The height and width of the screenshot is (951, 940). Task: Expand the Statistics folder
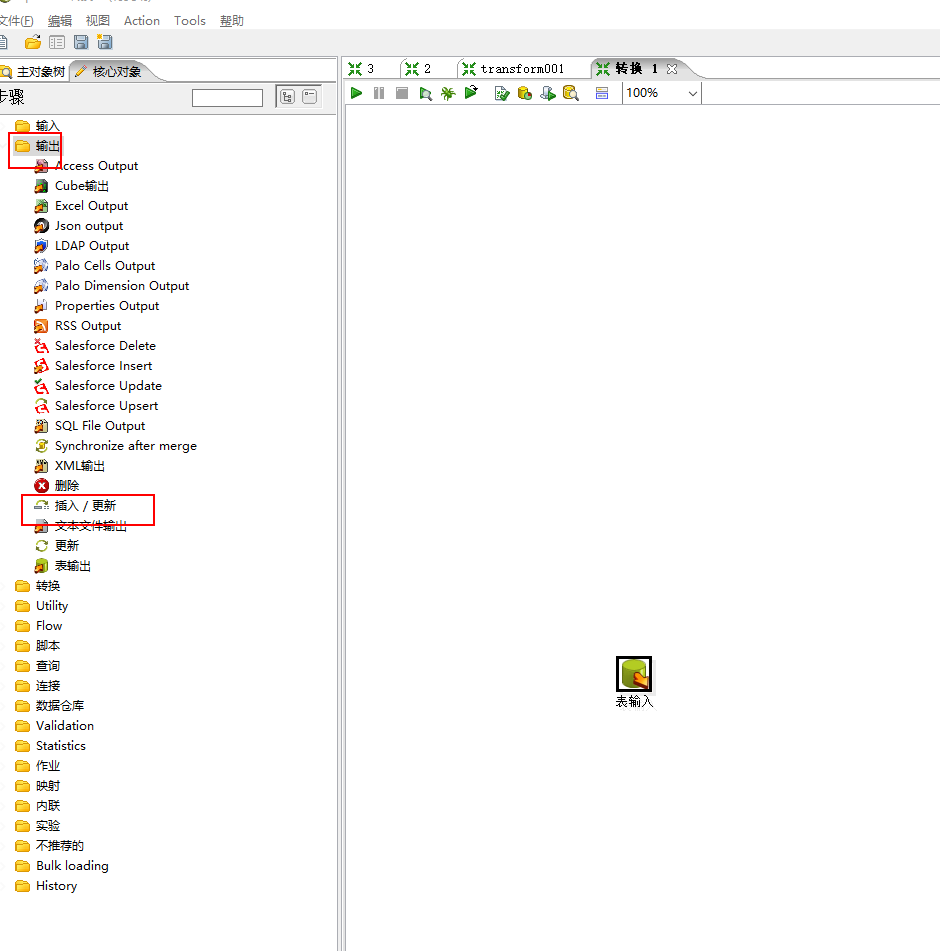click(x=50, y=745)
